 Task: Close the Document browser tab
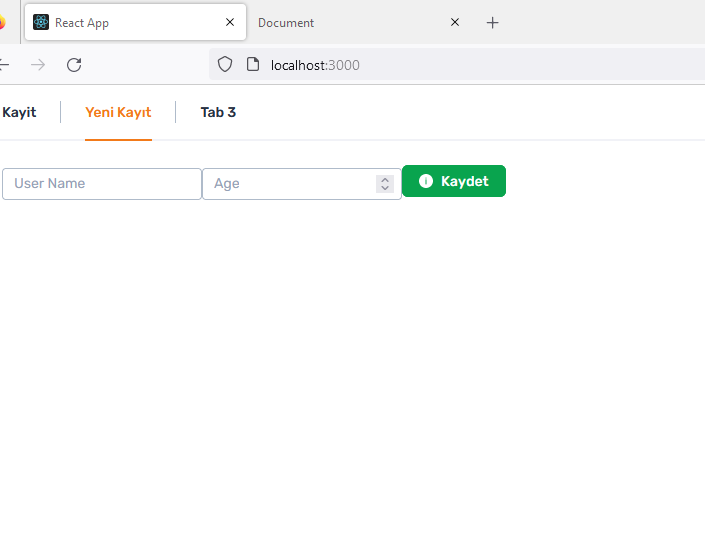point(455,22)
